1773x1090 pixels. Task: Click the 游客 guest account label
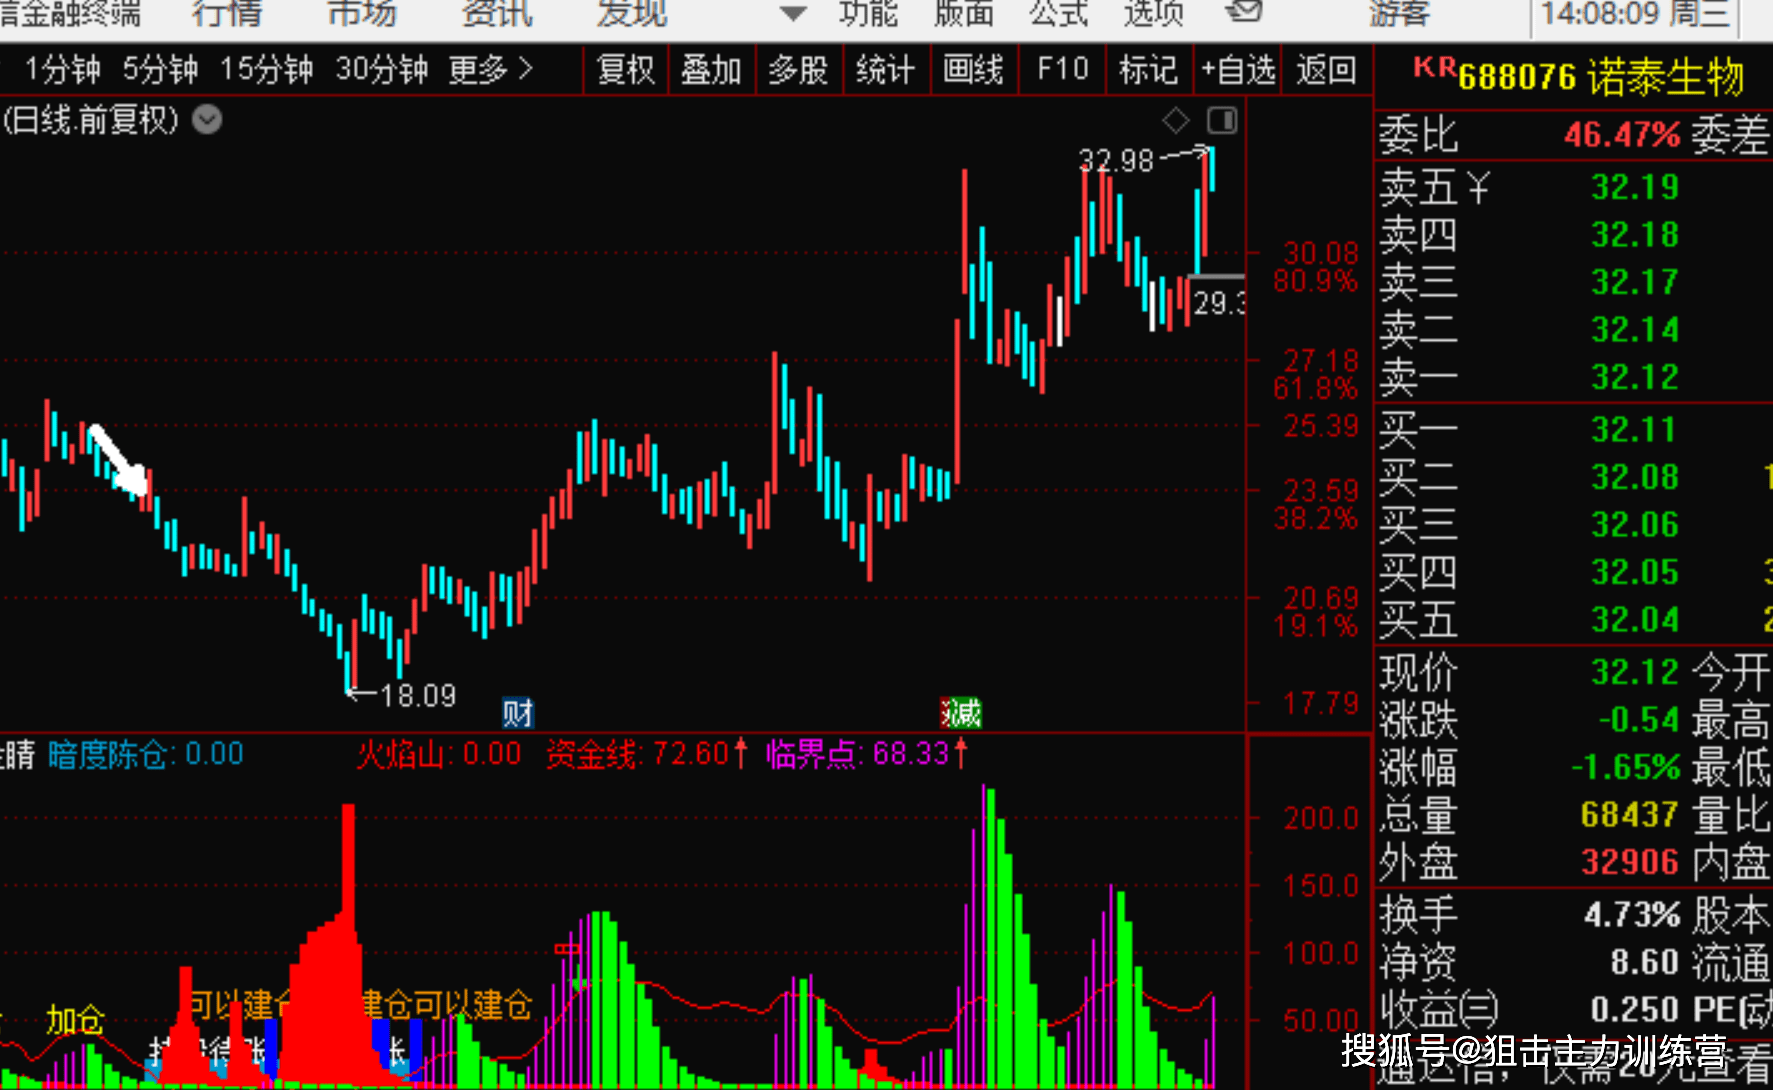pos(1399,13)
